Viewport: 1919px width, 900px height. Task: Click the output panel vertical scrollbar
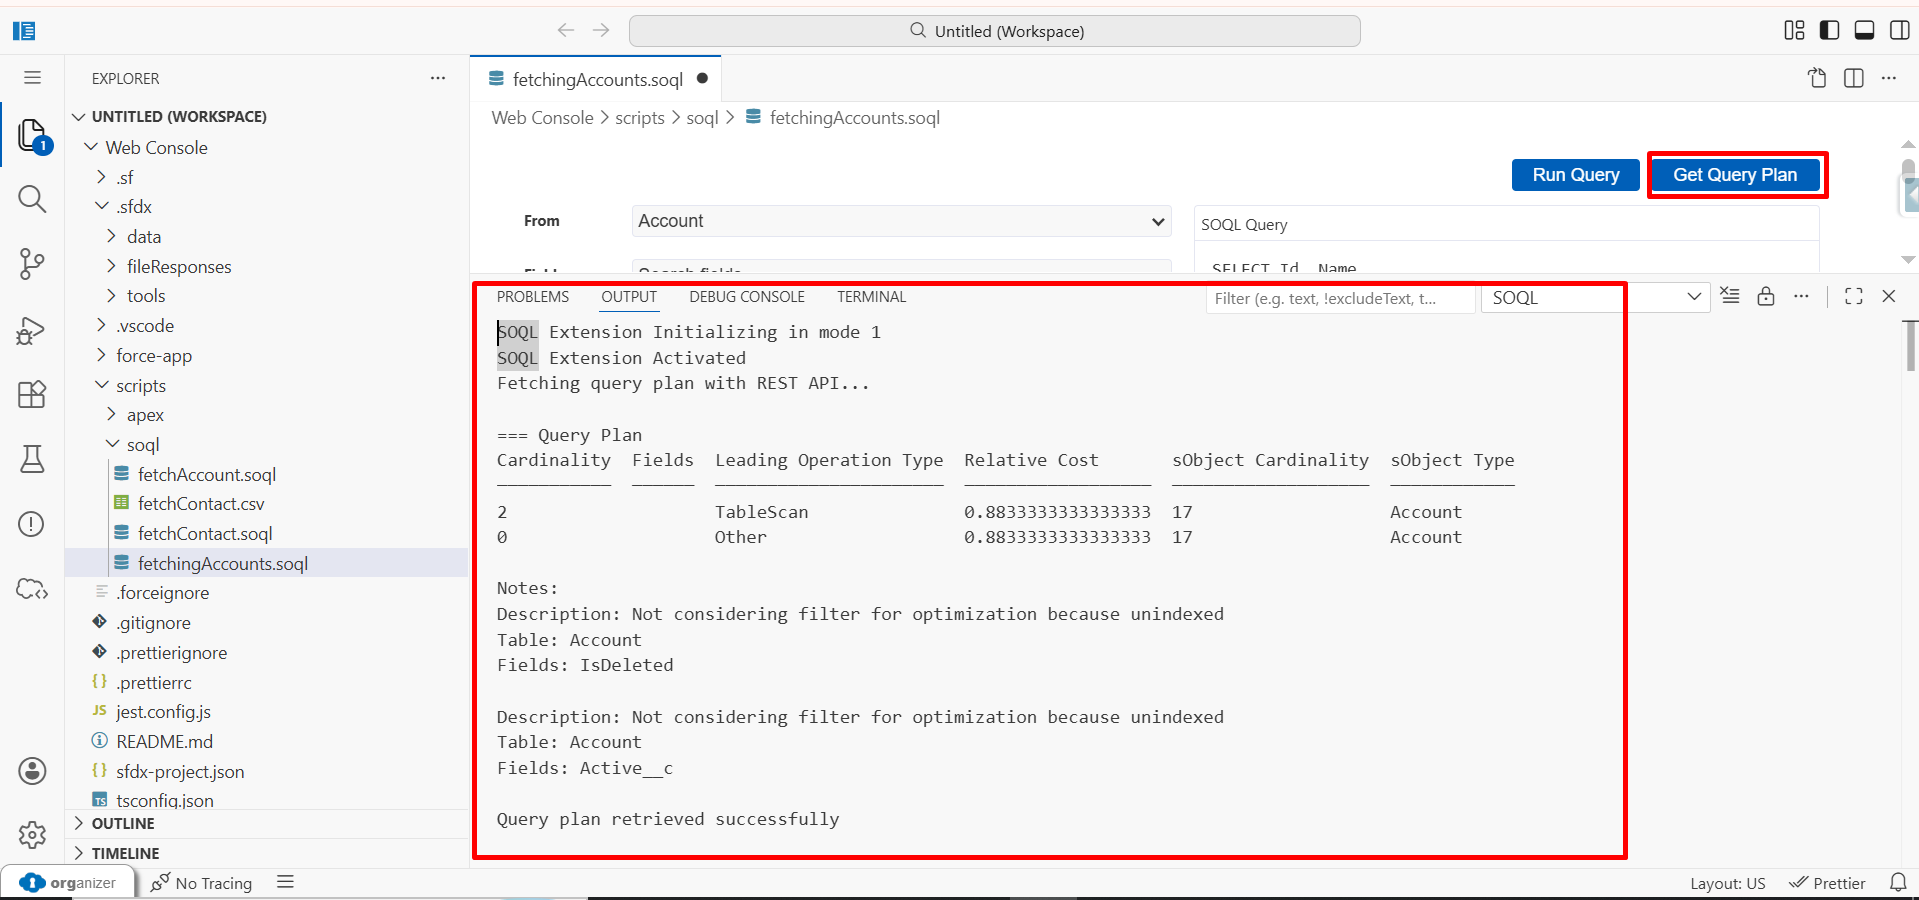tap(1910, 345)
